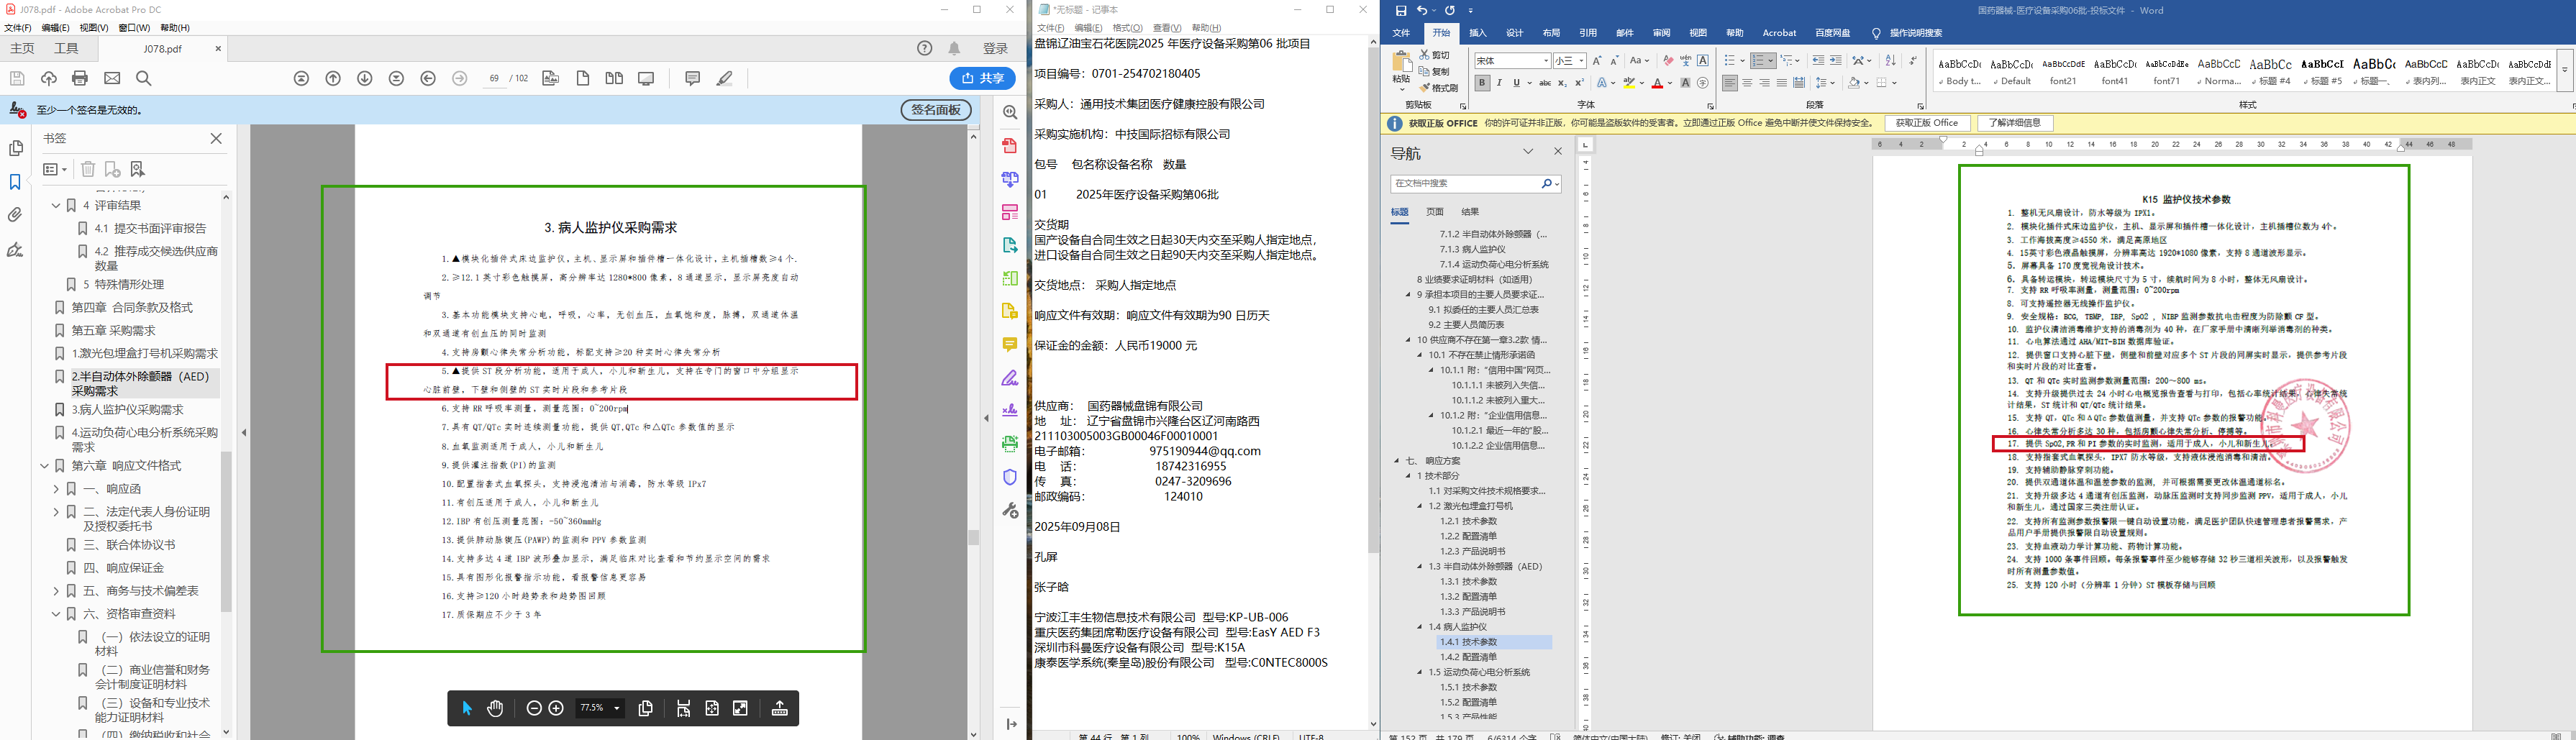Zoom in with the plus button in Acrobat
The image size is (2576, 740).
coord(556,708)
